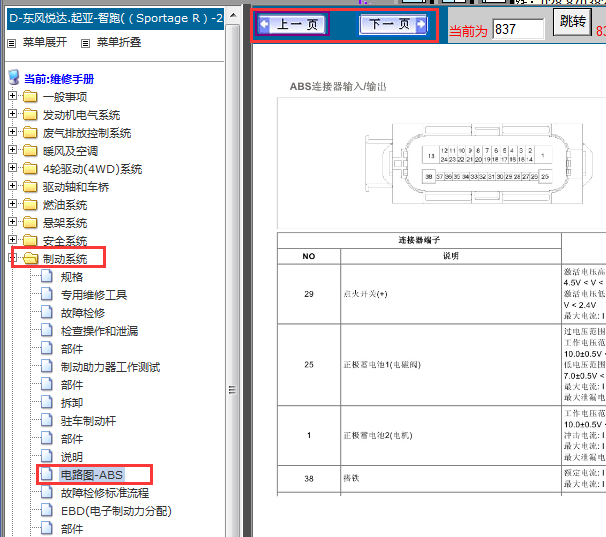Click the computer icon beside 当前:维修手册

(14, 77)
